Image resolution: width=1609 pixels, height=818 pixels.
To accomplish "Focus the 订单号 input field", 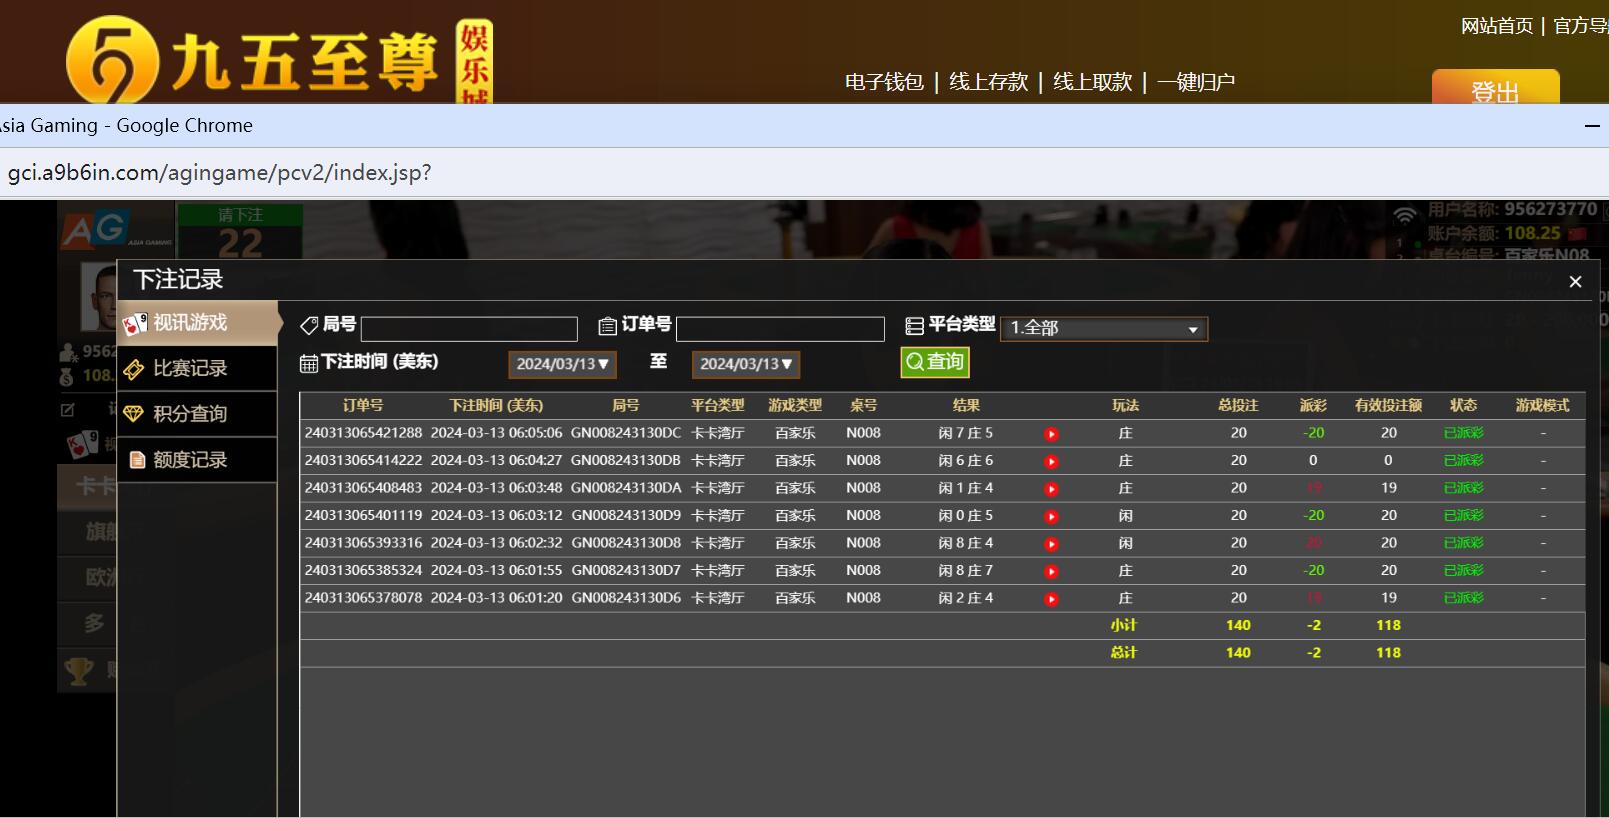I will (x=780, y=329).
